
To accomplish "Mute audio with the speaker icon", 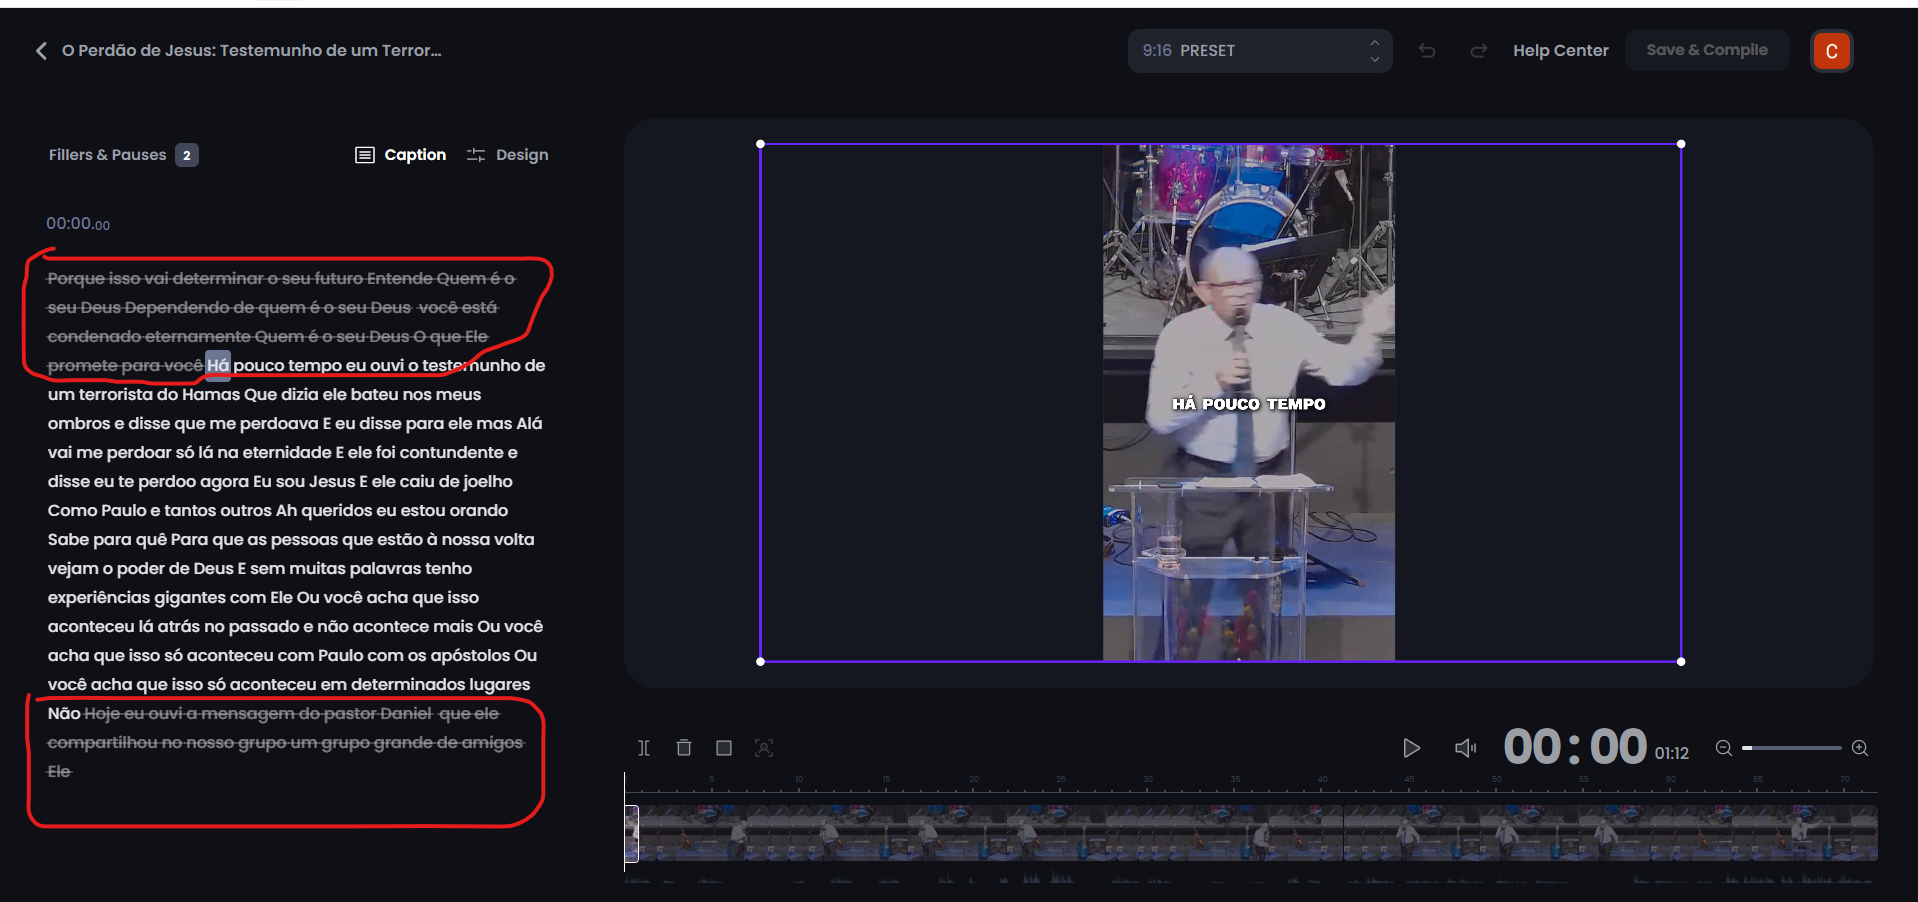I will tap(1465, 748).
